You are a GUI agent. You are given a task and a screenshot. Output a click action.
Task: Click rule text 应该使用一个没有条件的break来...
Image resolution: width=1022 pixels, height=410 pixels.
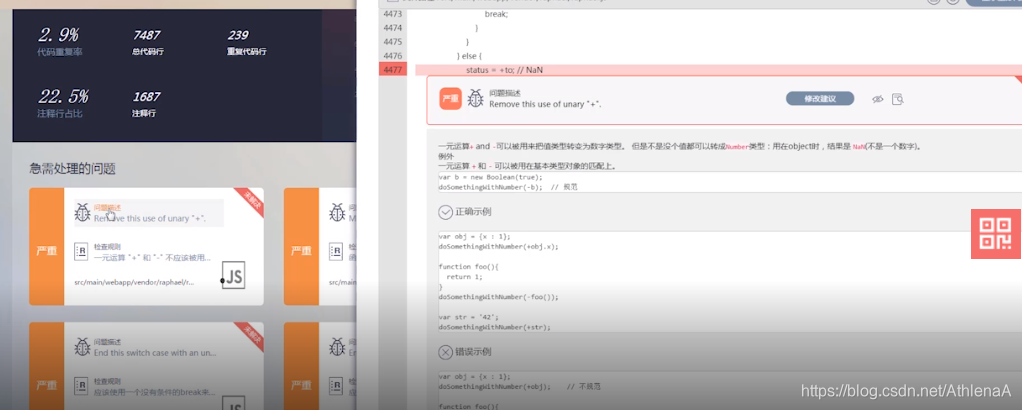click(x=154, y=392)
